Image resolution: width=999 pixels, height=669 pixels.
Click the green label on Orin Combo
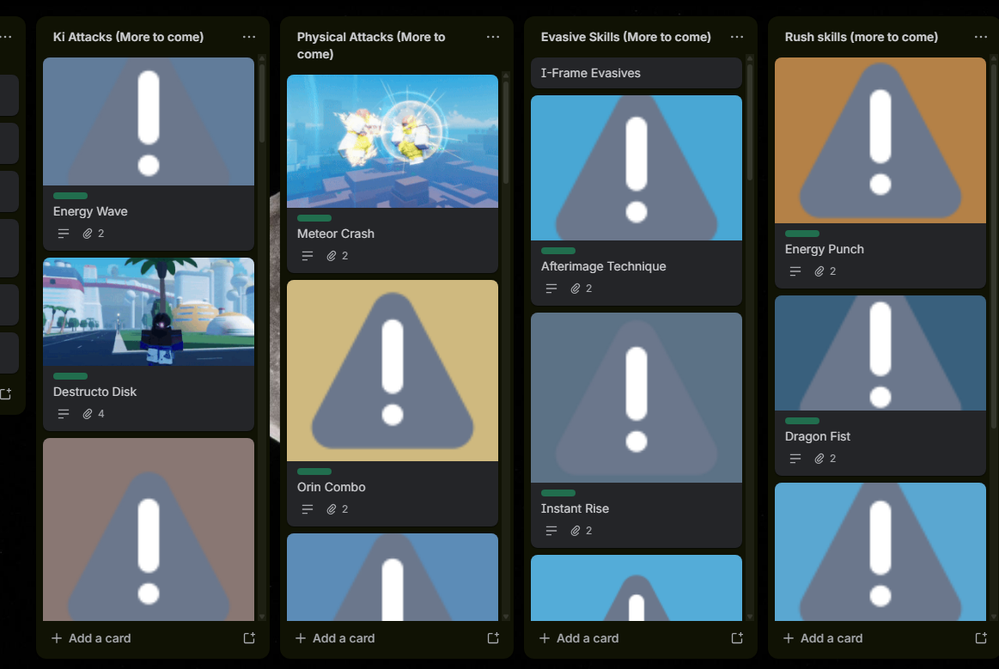[314, 471]
